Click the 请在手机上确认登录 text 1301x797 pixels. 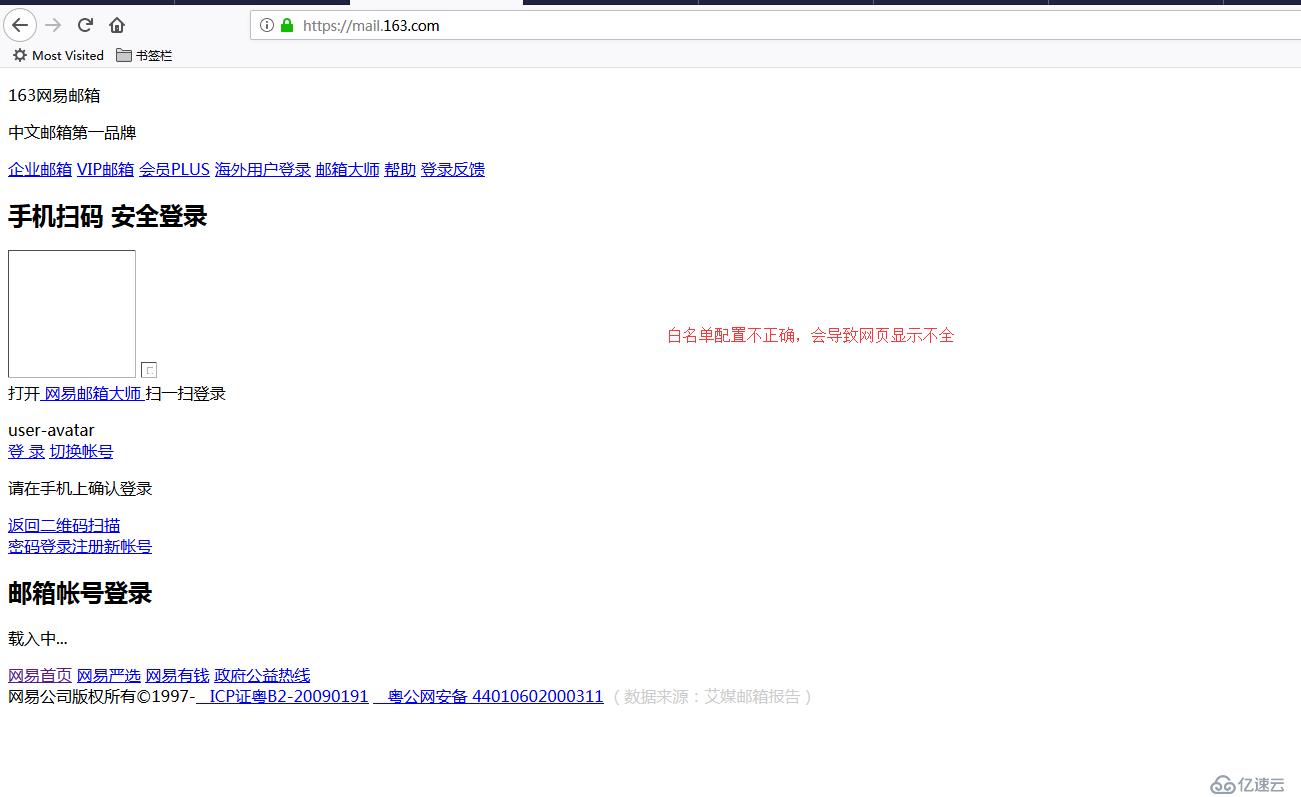pos(80,488)
